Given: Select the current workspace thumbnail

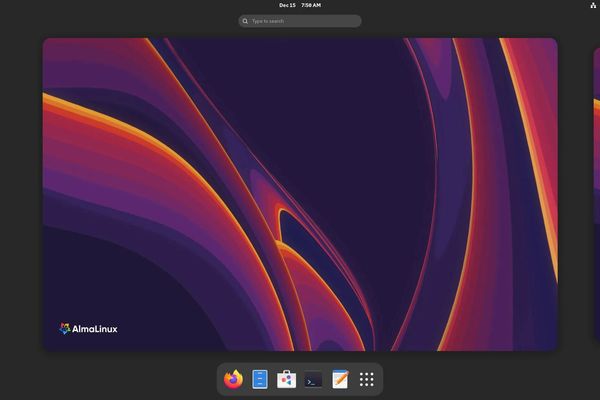Looking at the screenshot, I should tap(300, 195).
